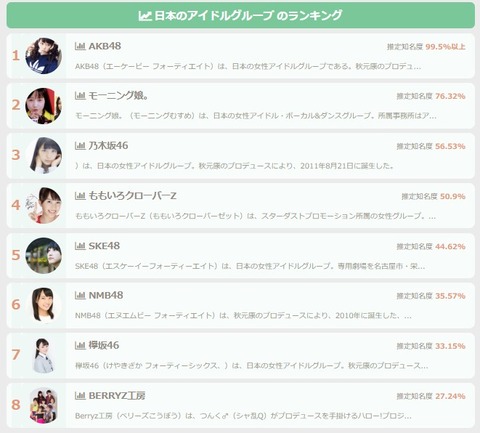Open the 乃木坂46 group title link

(x=108, y=146)
